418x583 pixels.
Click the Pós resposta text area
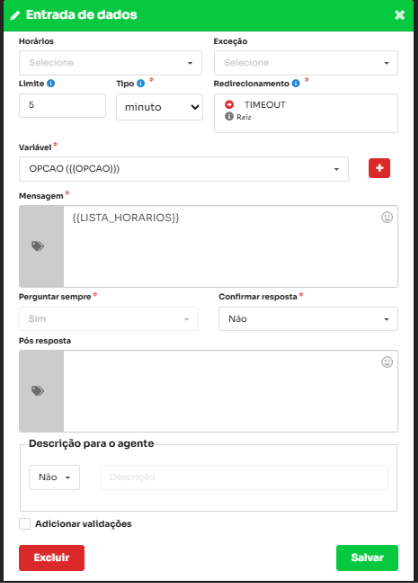click(x=231, y=391)
